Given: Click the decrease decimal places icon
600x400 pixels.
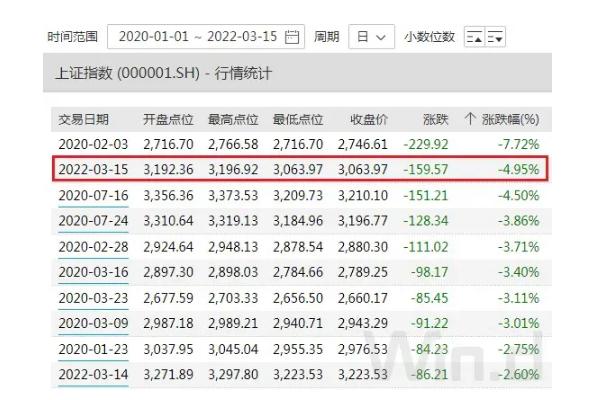Looking at the screenshot, I should point(495,37).
